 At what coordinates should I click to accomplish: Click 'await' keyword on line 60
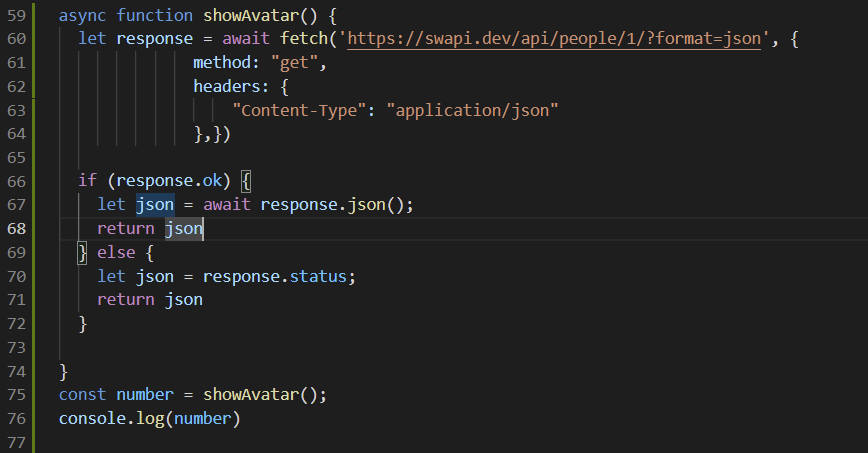pos(246,39)
